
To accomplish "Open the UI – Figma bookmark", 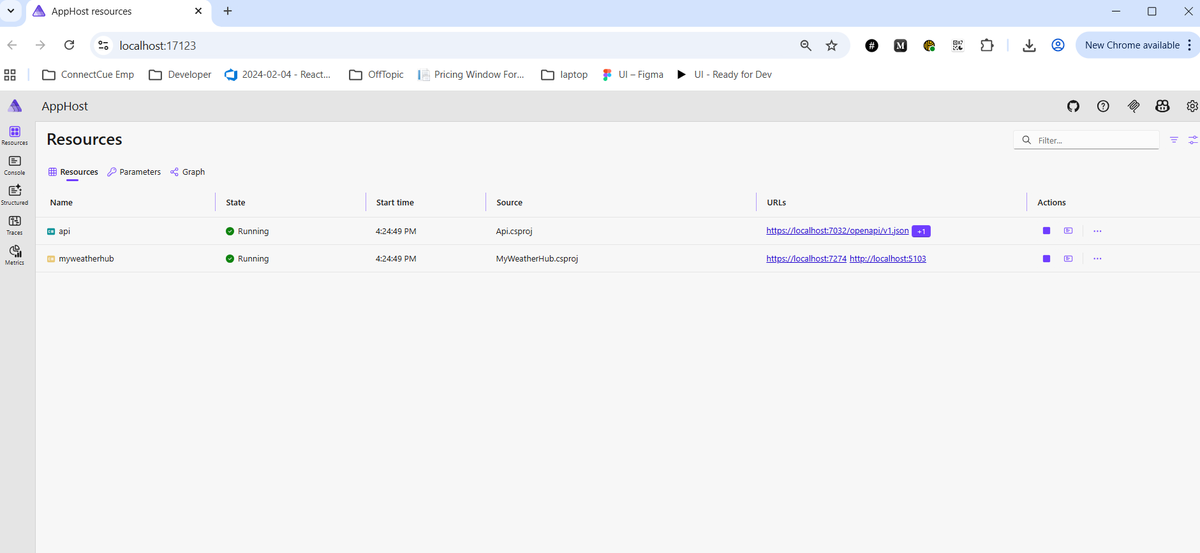I will coord(633,74).
